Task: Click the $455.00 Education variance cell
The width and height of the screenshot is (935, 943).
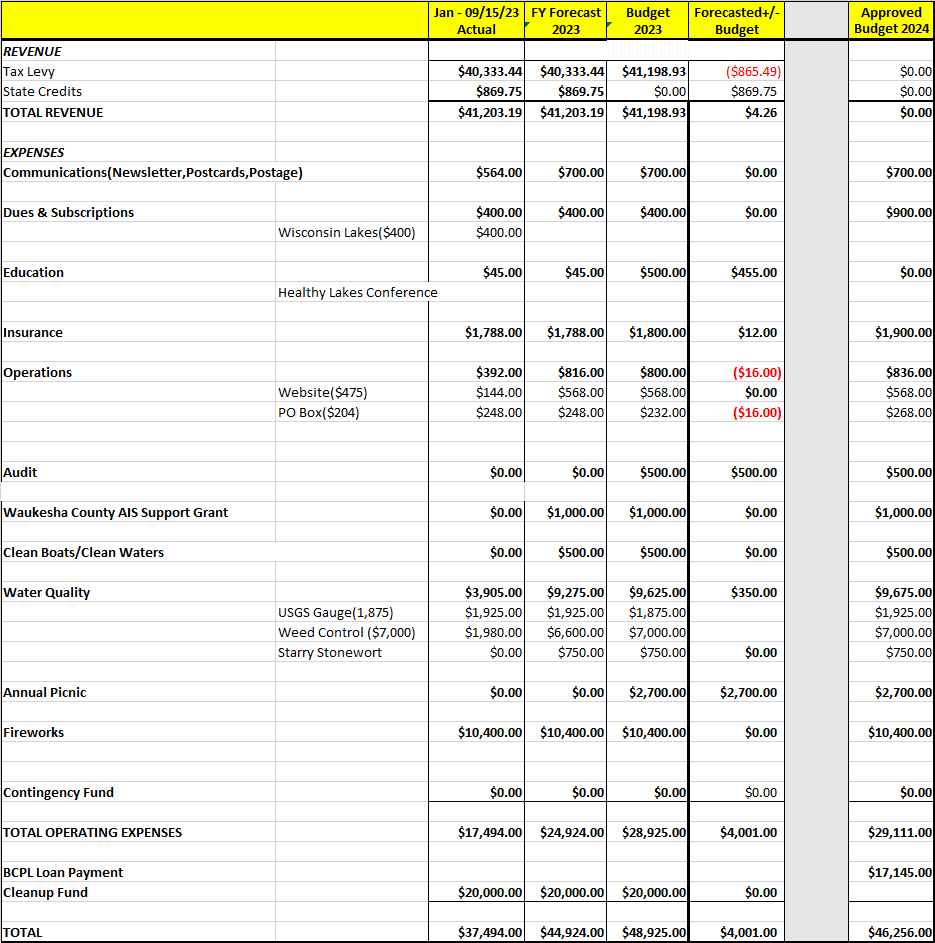Action: 754,272
